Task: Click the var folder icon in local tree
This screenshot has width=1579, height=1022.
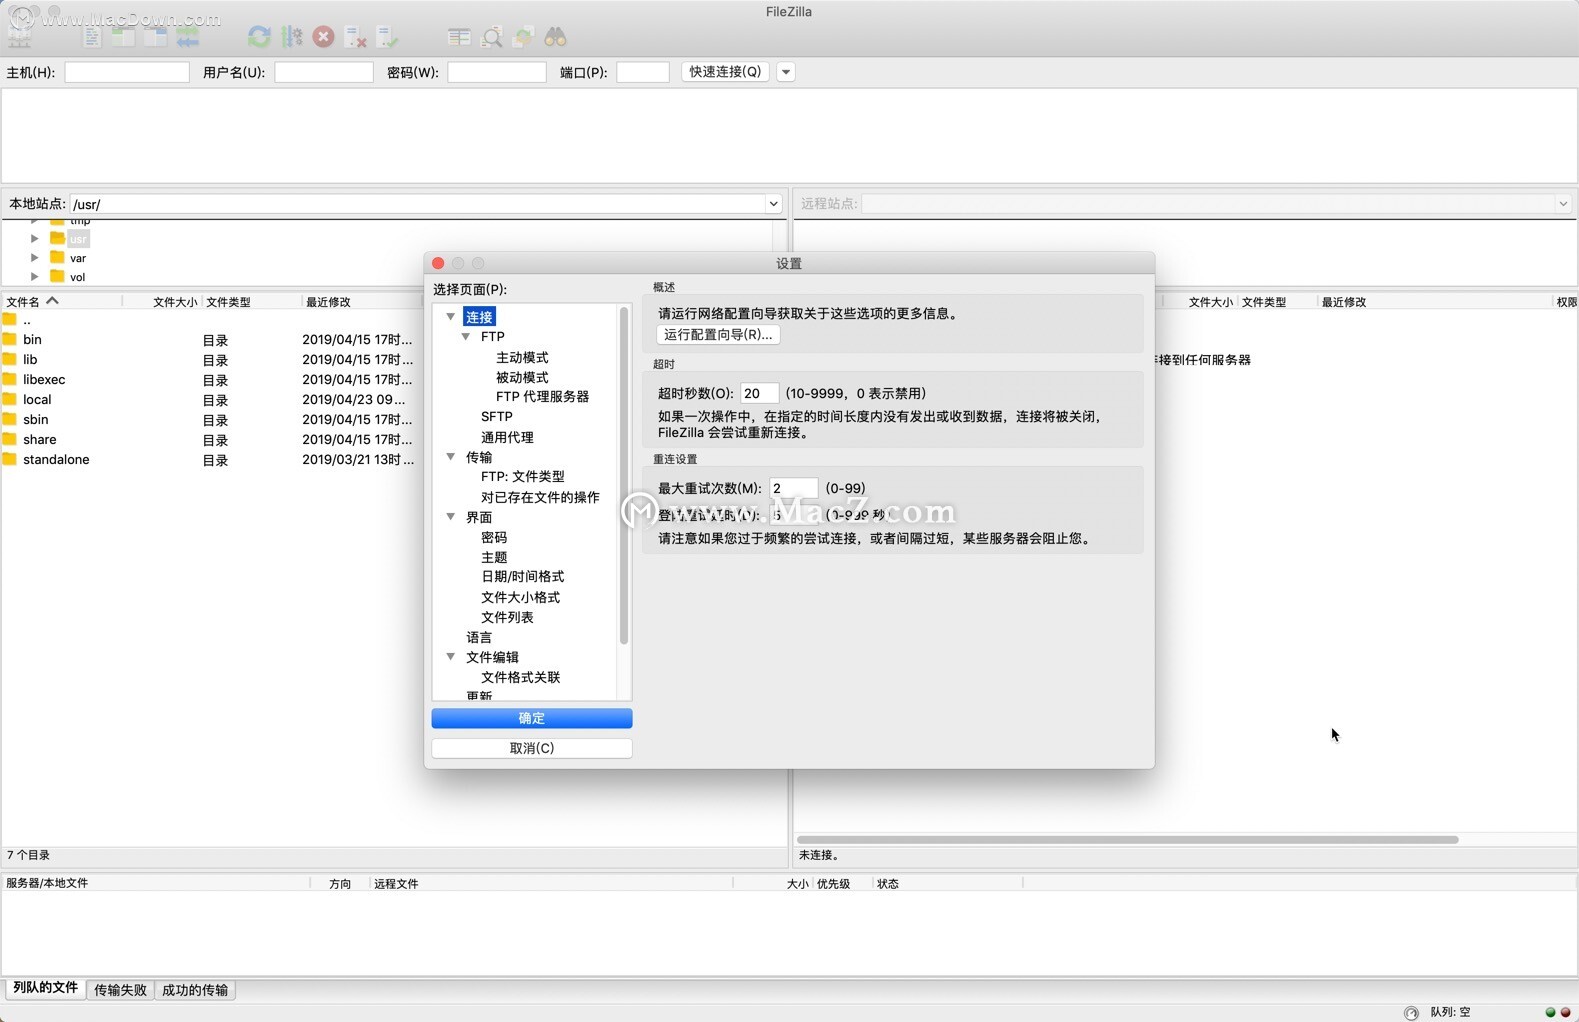Action: pyautogui.click(x=57, y=257)
